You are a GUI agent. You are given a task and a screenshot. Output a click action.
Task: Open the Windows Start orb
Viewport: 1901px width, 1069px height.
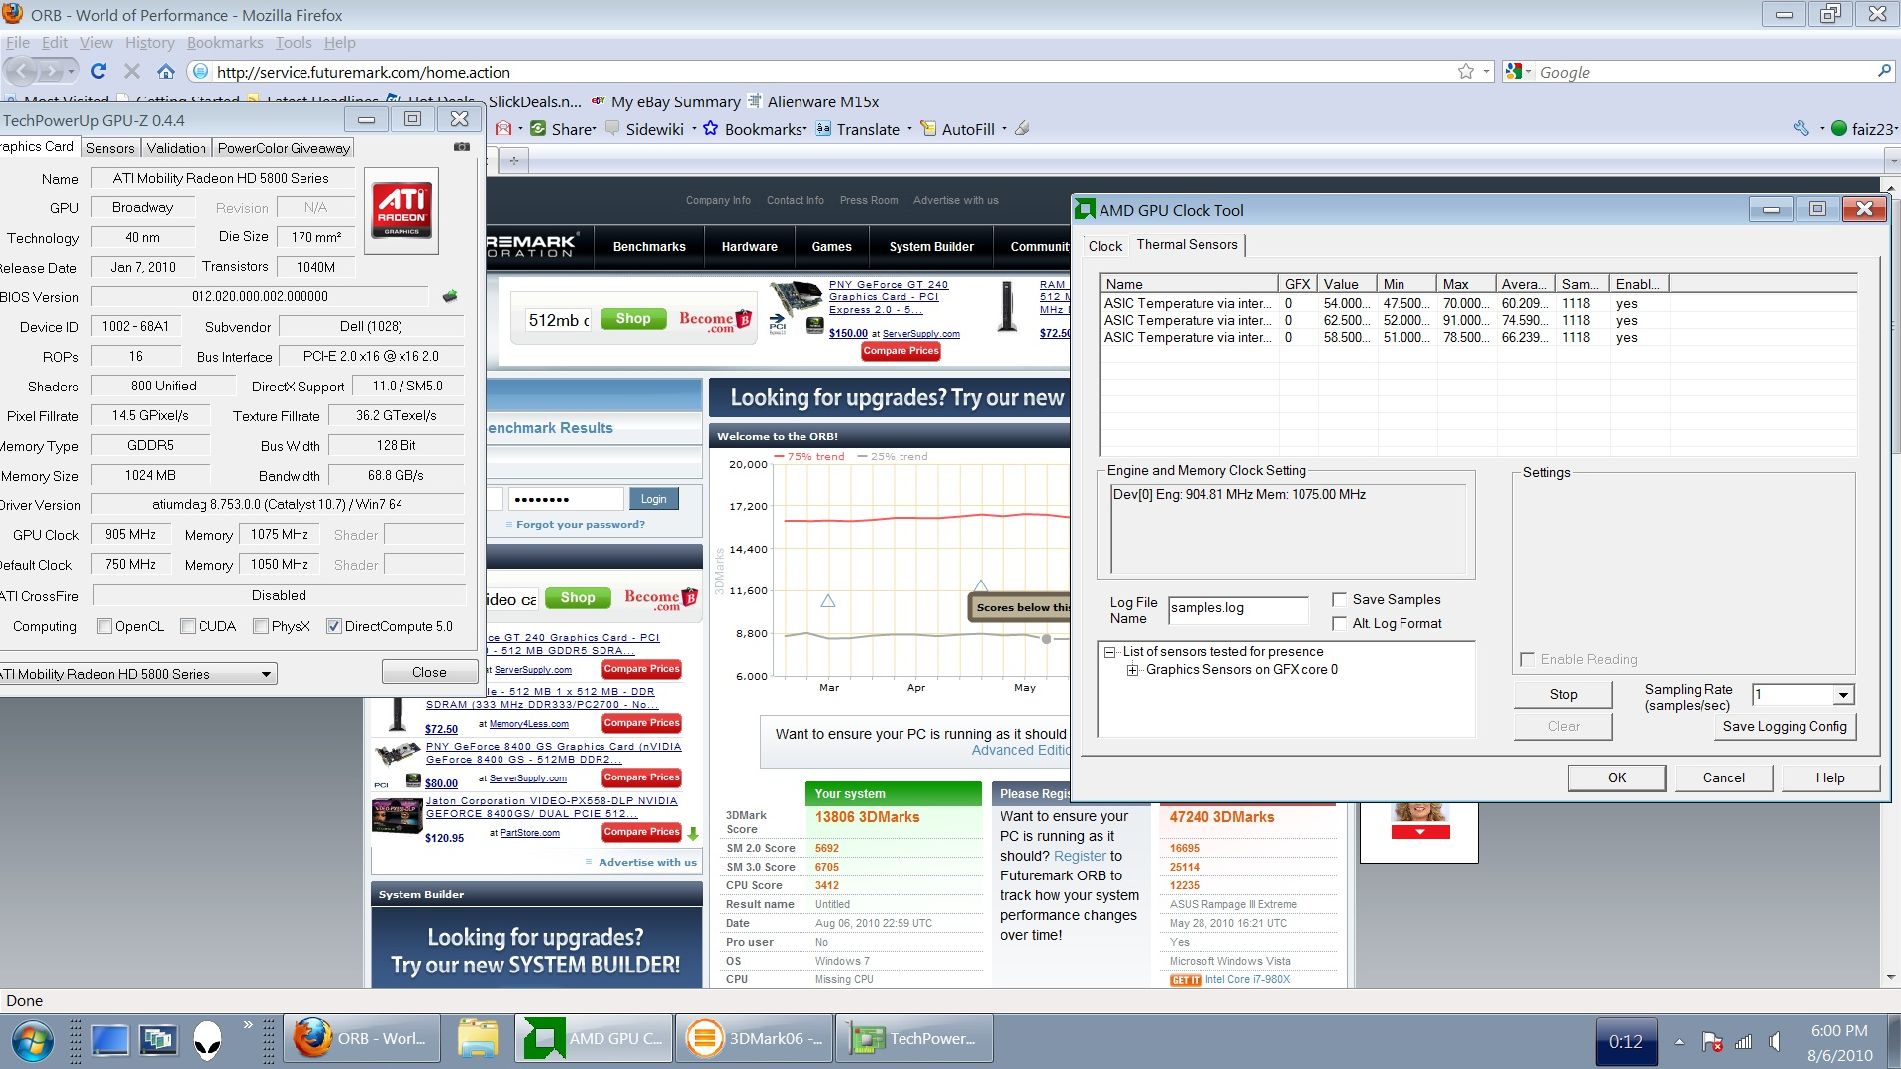pos(33,1041)
